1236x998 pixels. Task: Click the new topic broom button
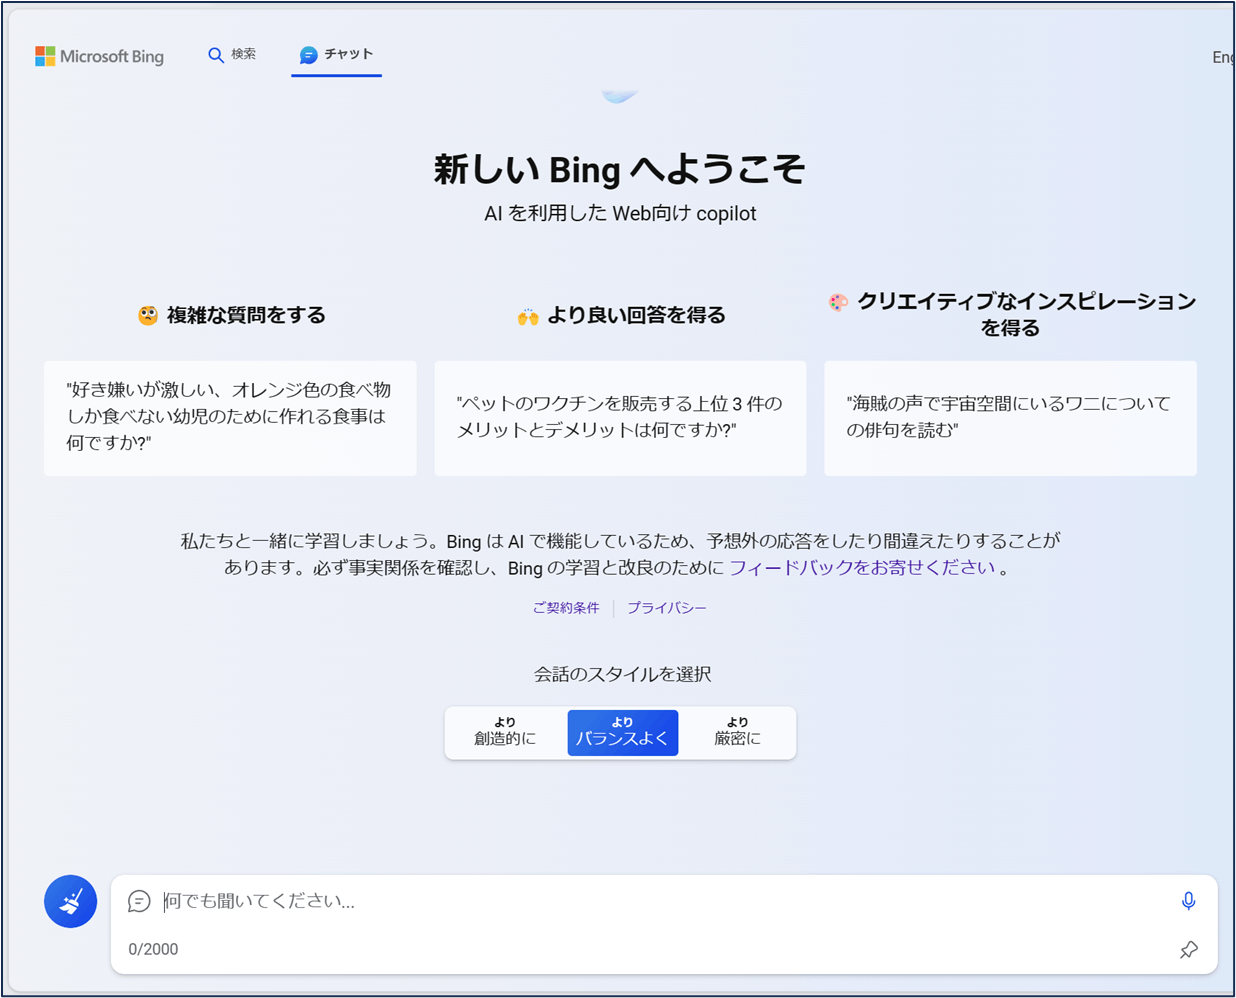click(x=70, y=901)
